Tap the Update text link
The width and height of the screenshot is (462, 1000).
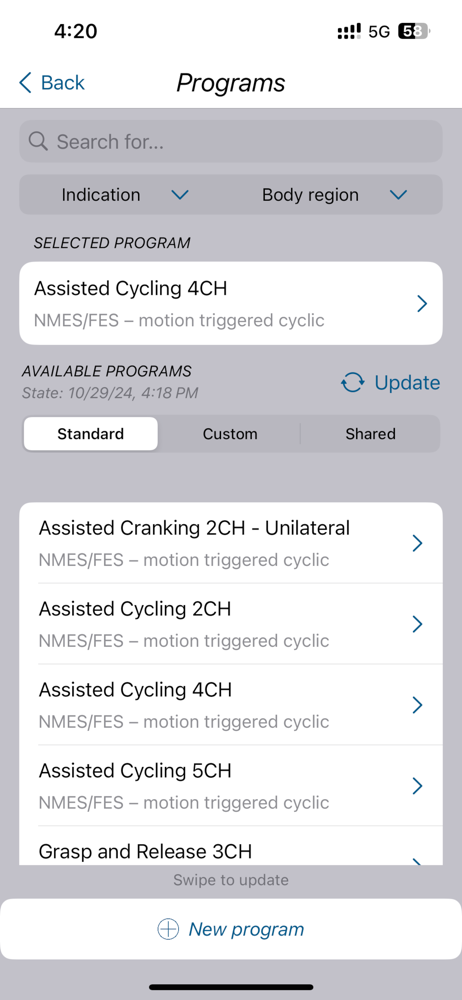point(407,383)
